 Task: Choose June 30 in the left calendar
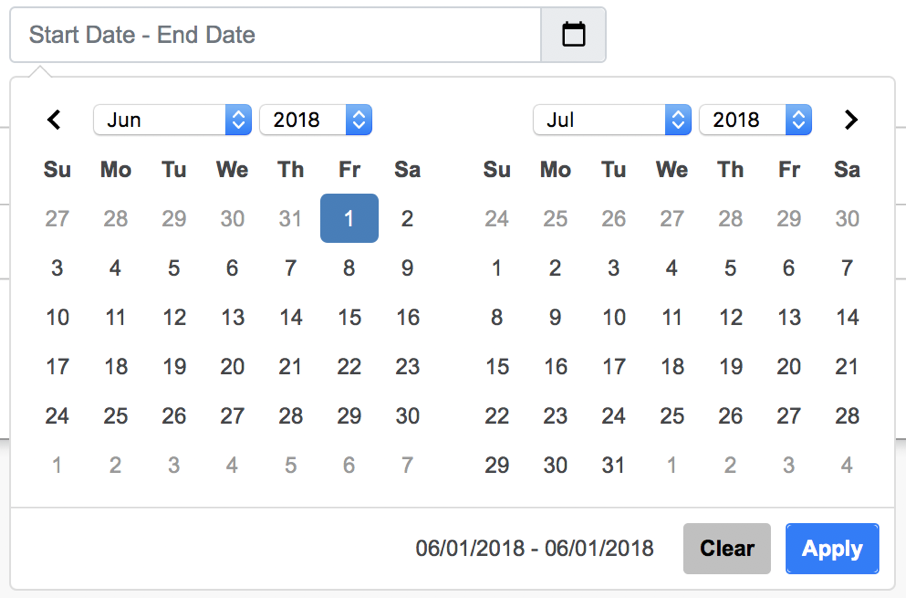click(407, 415)
